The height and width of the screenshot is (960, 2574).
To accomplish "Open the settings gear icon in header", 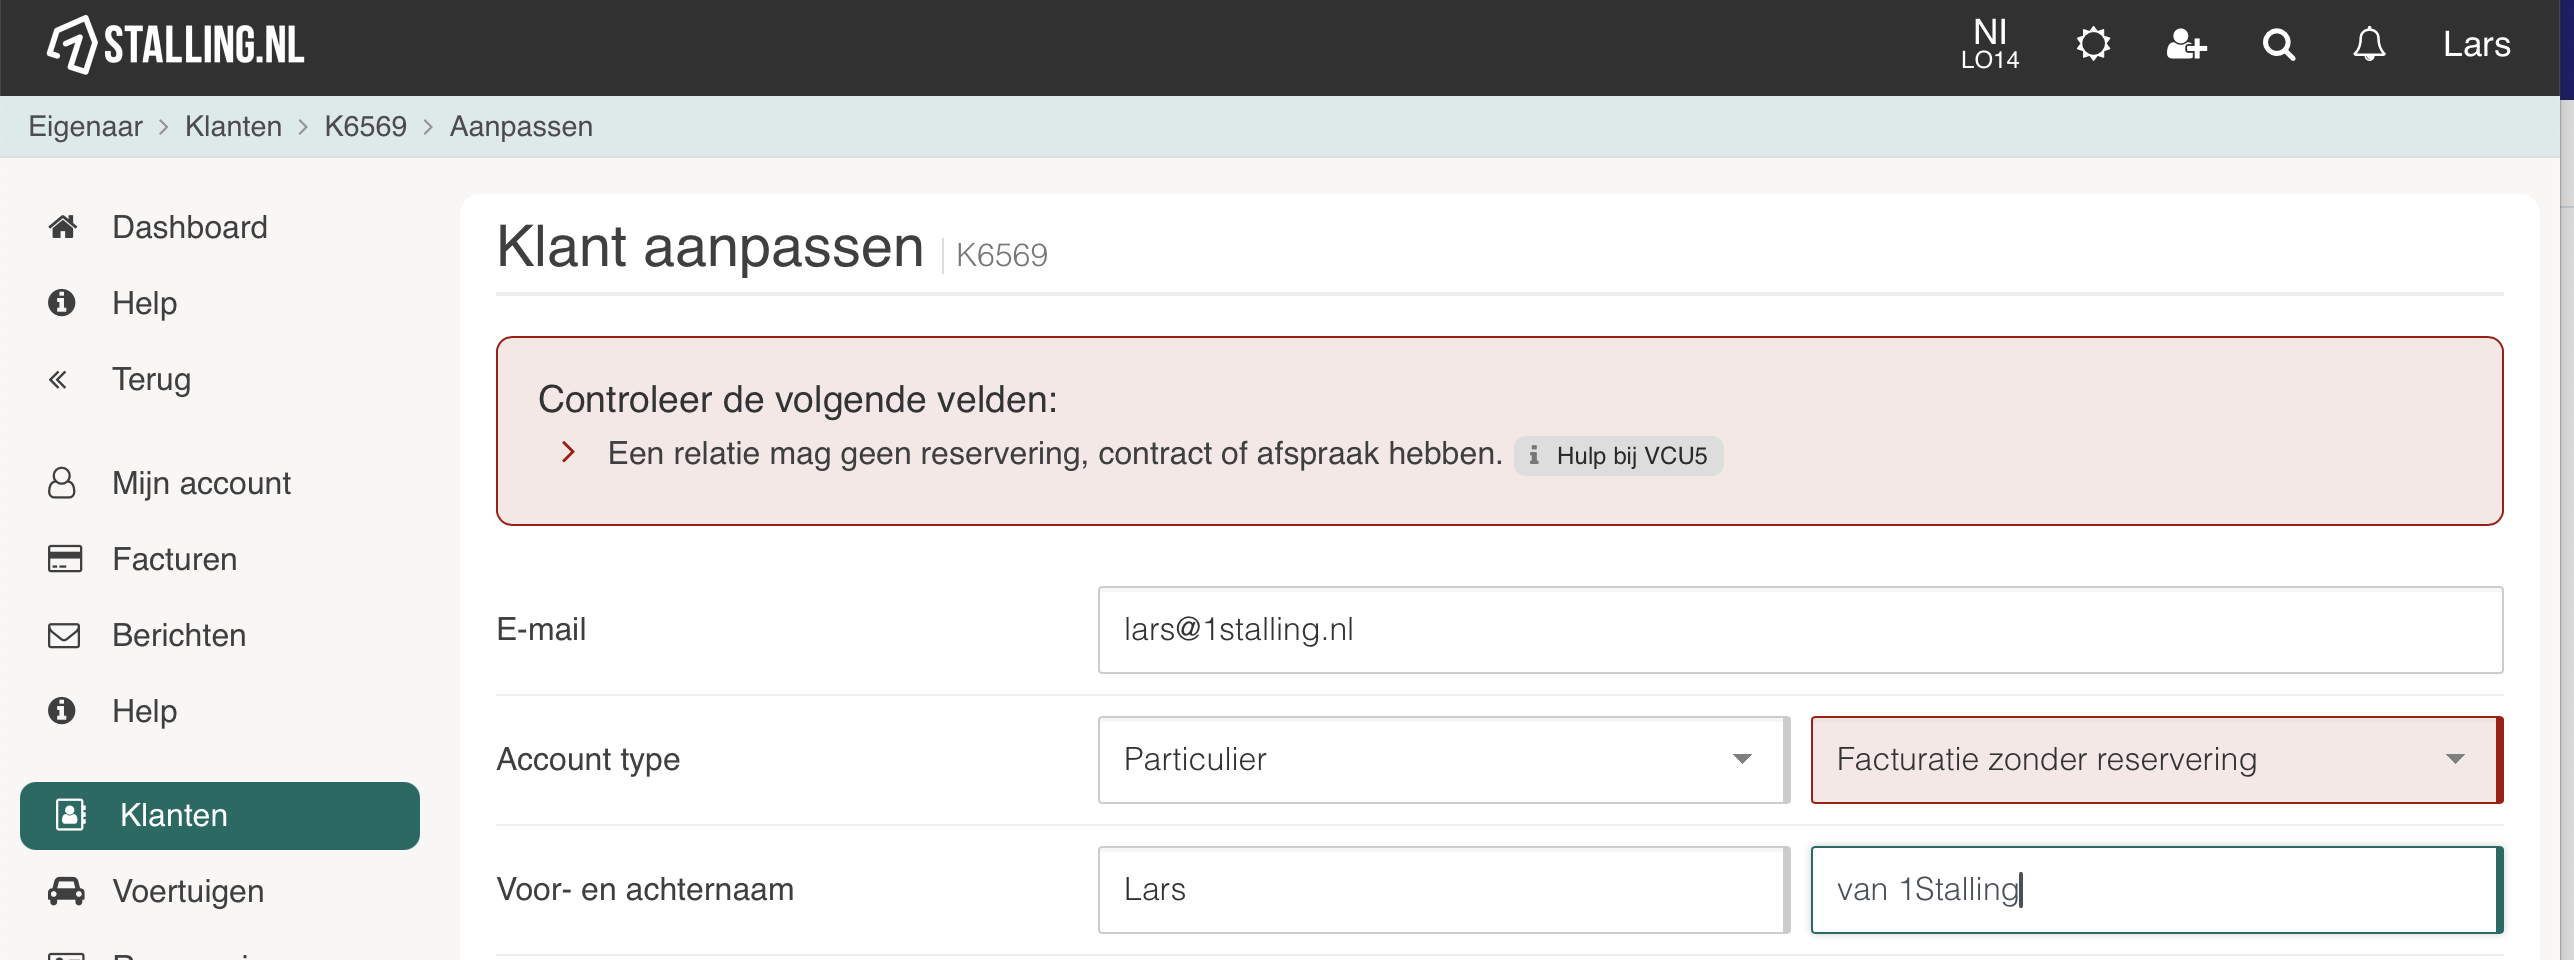I will pos(2092,44).
